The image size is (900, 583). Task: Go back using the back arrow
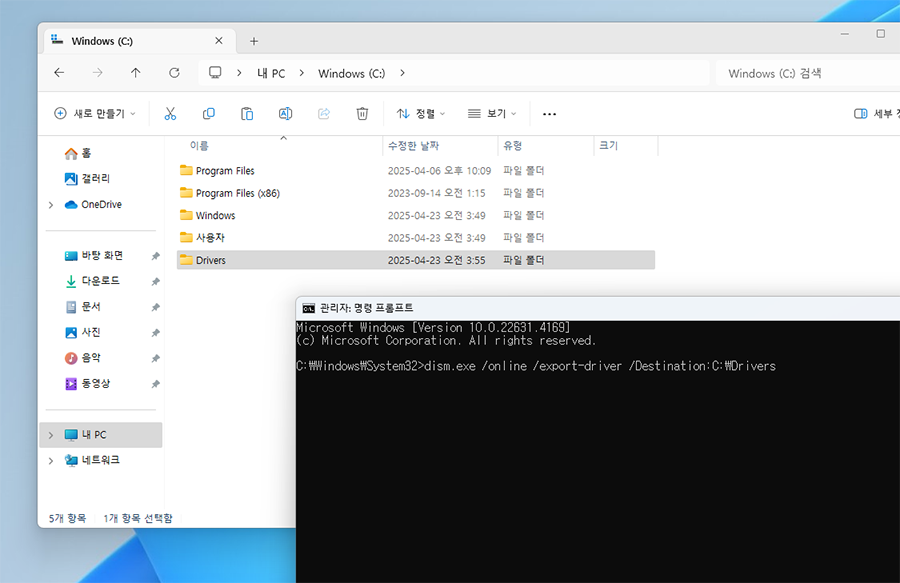click(x=59, y=73)
